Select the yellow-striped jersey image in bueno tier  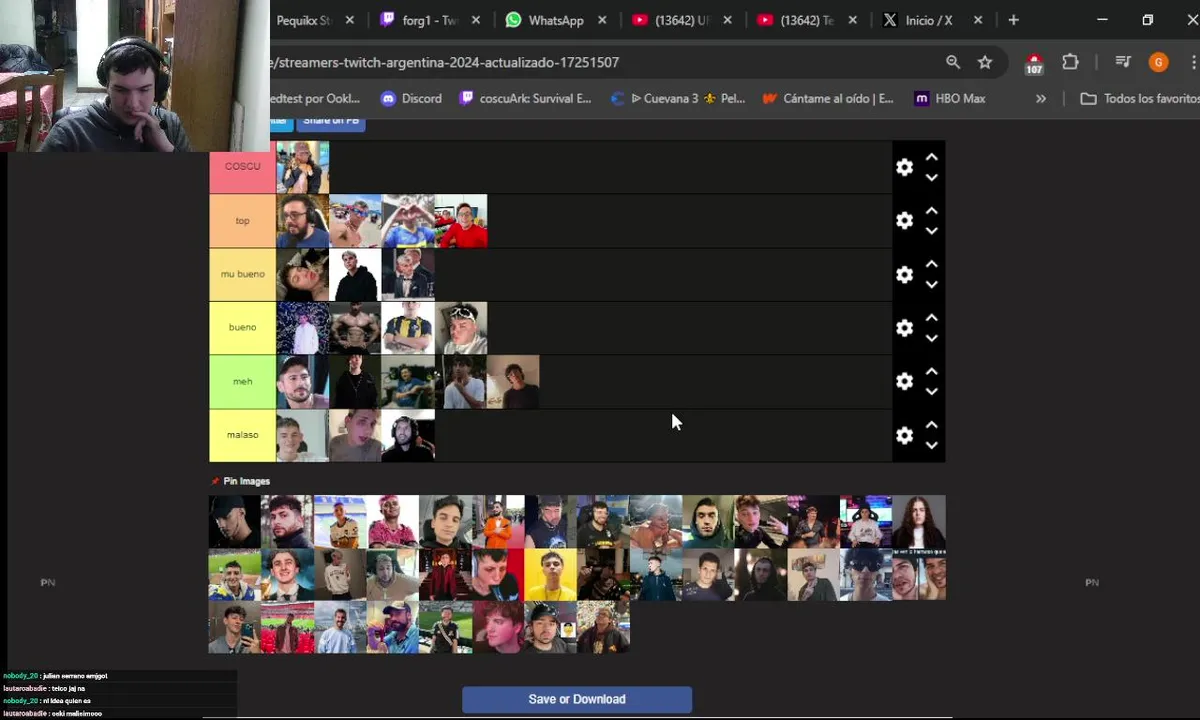[x=408, y=328]
